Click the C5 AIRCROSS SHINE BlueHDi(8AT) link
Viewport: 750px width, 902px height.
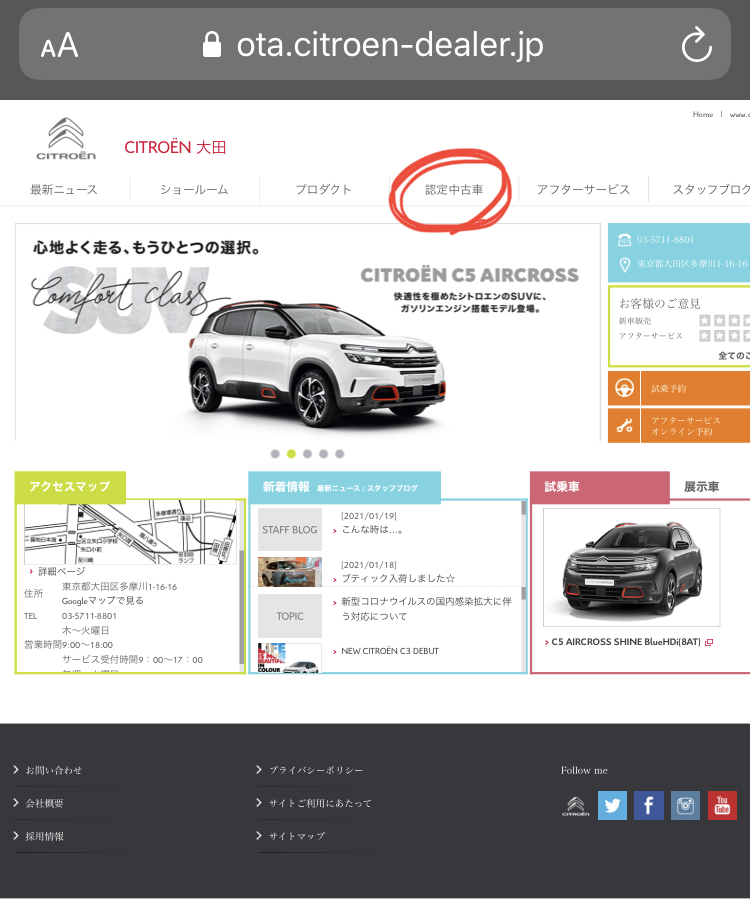point(626,642)
